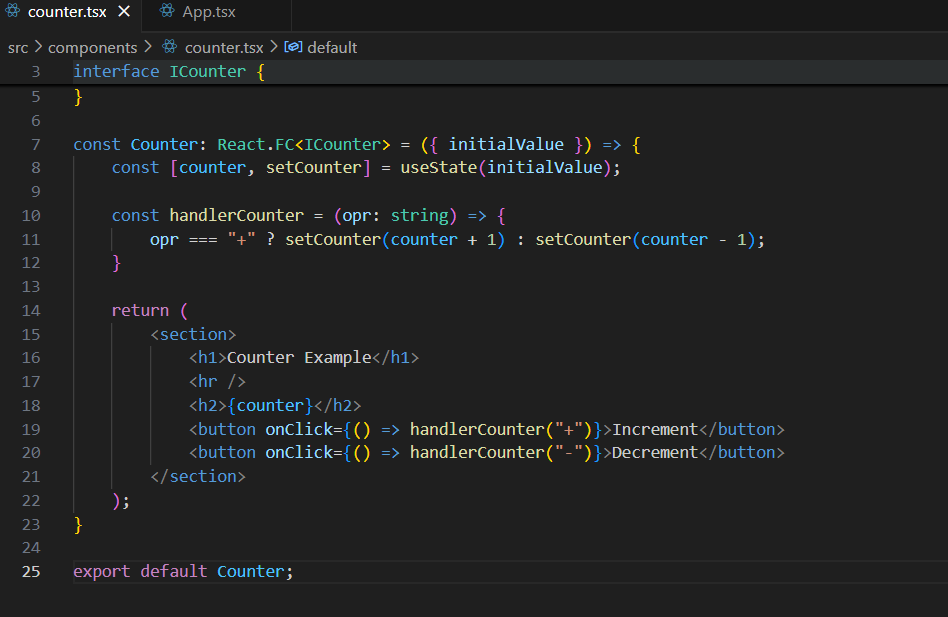
Task: Click 'Counter Example' heading text on line 16
Action: (x=299, y=358)
